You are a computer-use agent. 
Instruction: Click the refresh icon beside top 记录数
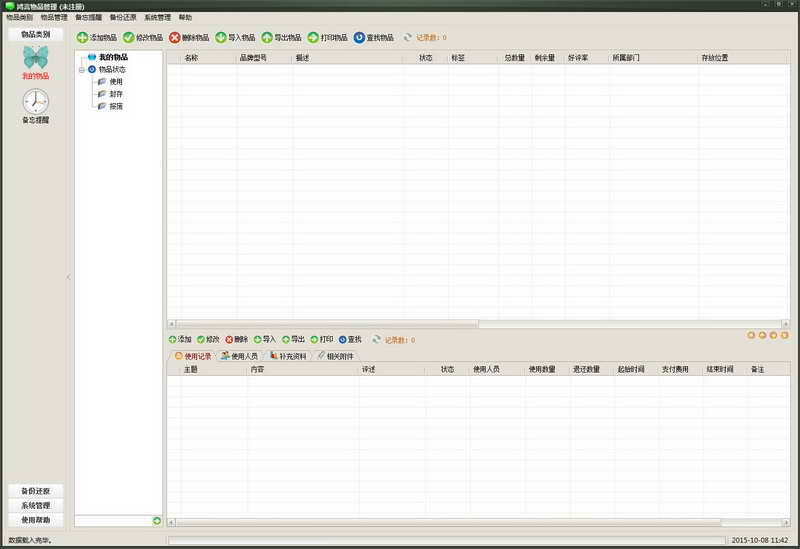click(x=407, y=38)
